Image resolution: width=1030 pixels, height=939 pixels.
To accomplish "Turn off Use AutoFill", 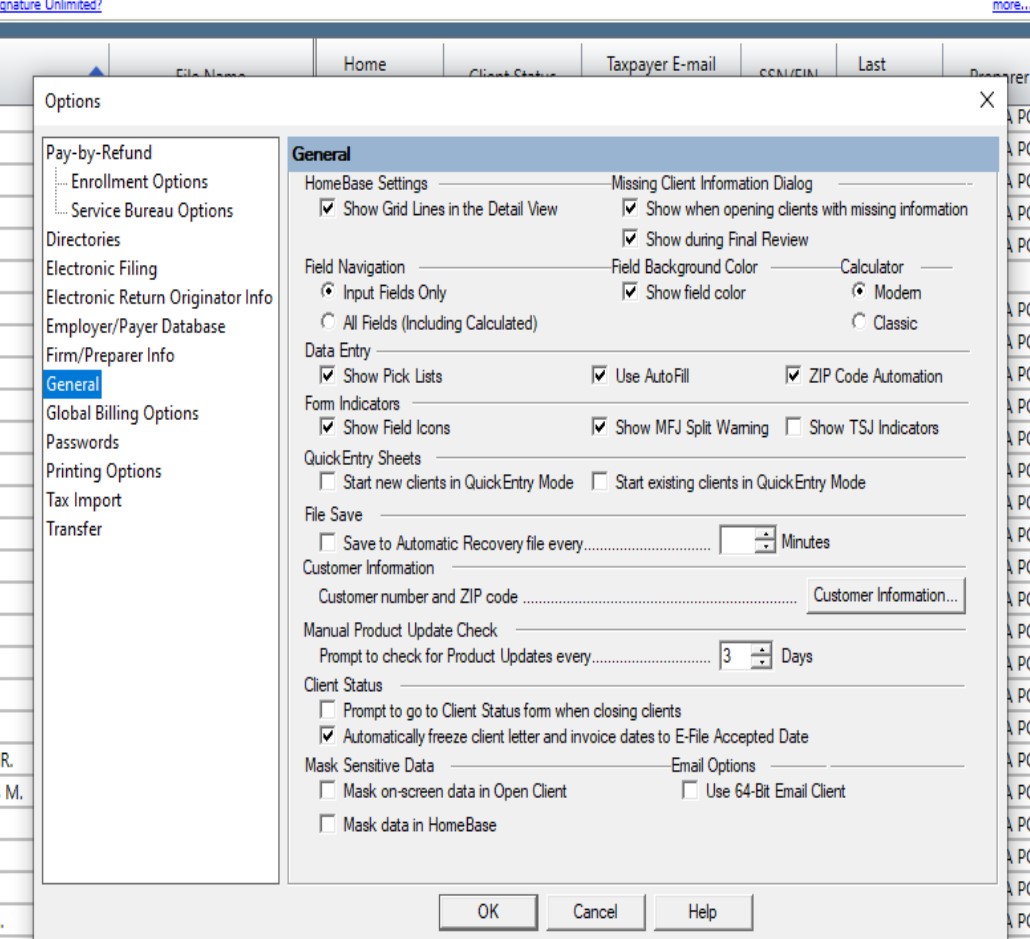I will [x=596, y=377].
